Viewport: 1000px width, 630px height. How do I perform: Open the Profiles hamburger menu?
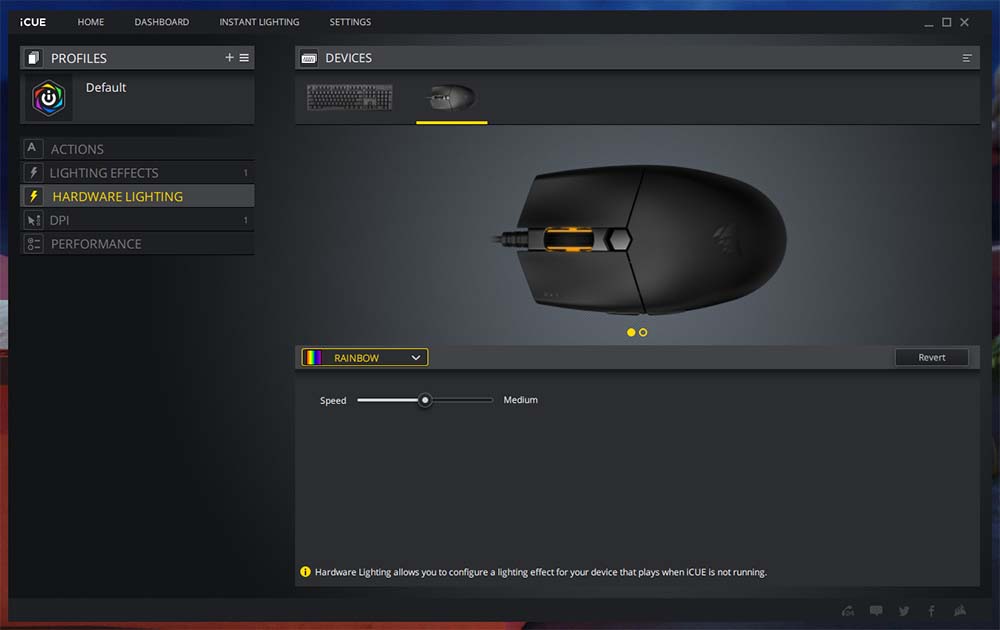pyautogui.click(x=244, y=58)
